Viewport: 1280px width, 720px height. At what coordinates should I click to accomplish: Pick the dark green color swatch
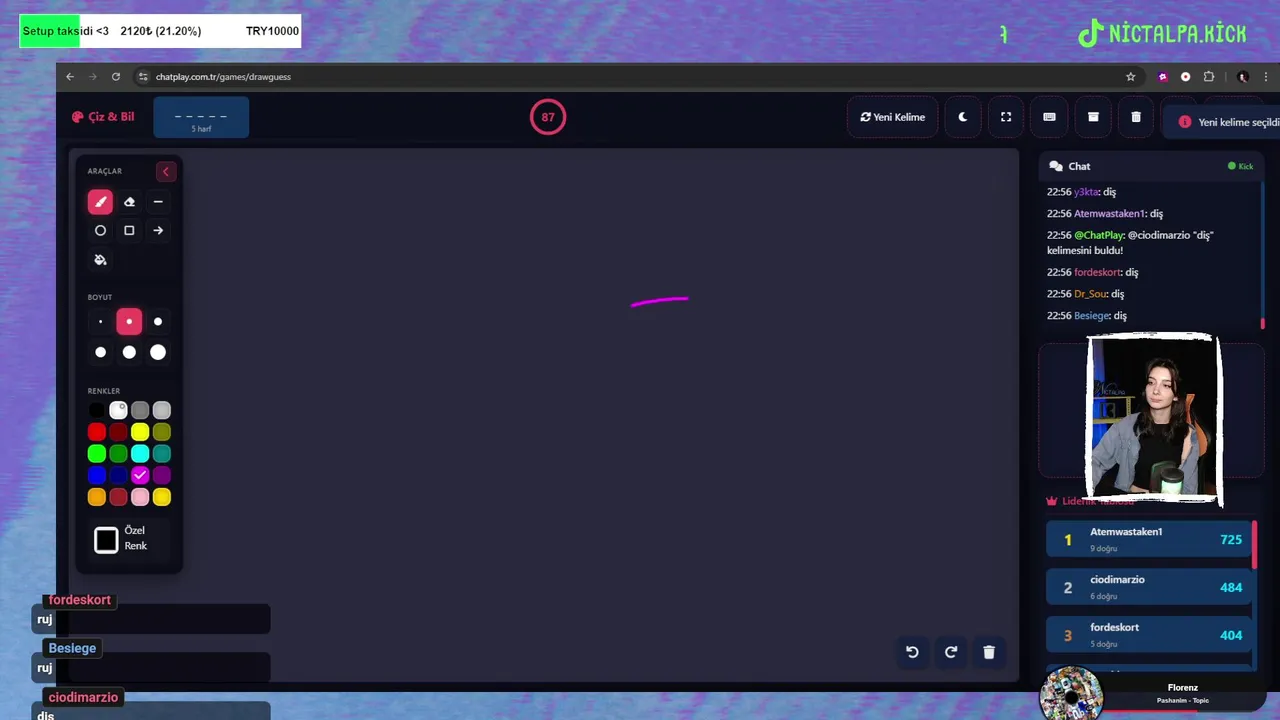pyautogui.click(x=118, y=454)
